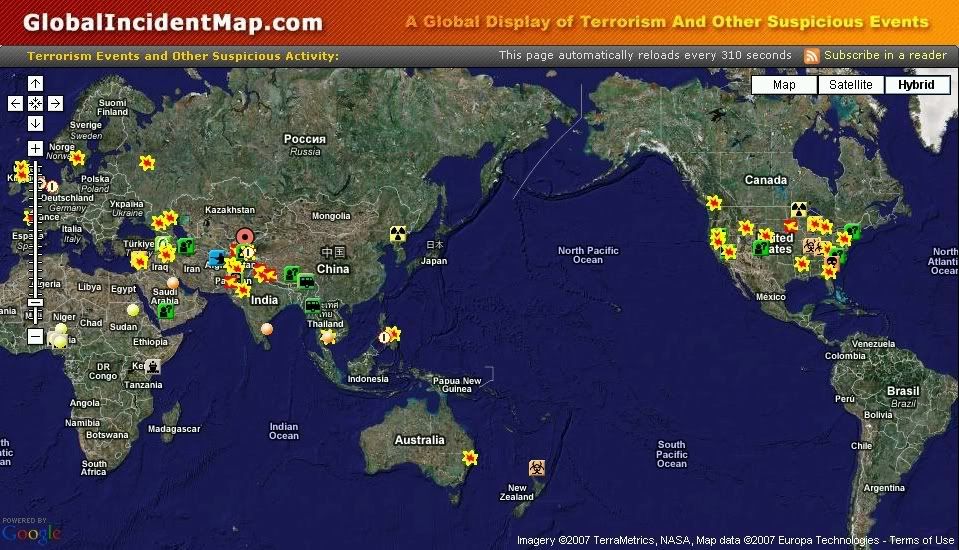Click the GlobalIncidentMap.com site logo
Viewport: 959px width, 550px height.
pos(173,22)
